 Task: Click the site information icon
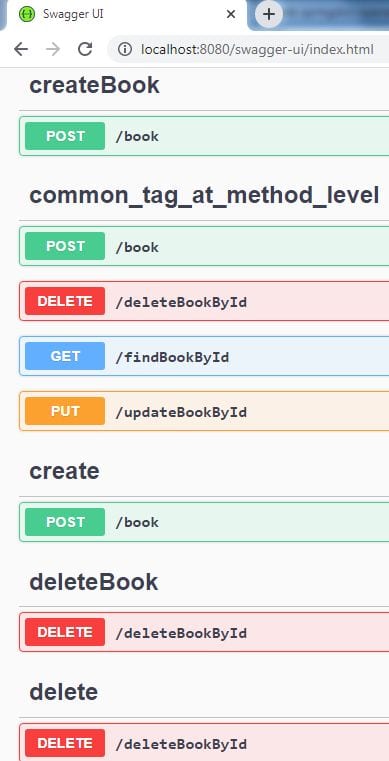click(x=125, y=49)
